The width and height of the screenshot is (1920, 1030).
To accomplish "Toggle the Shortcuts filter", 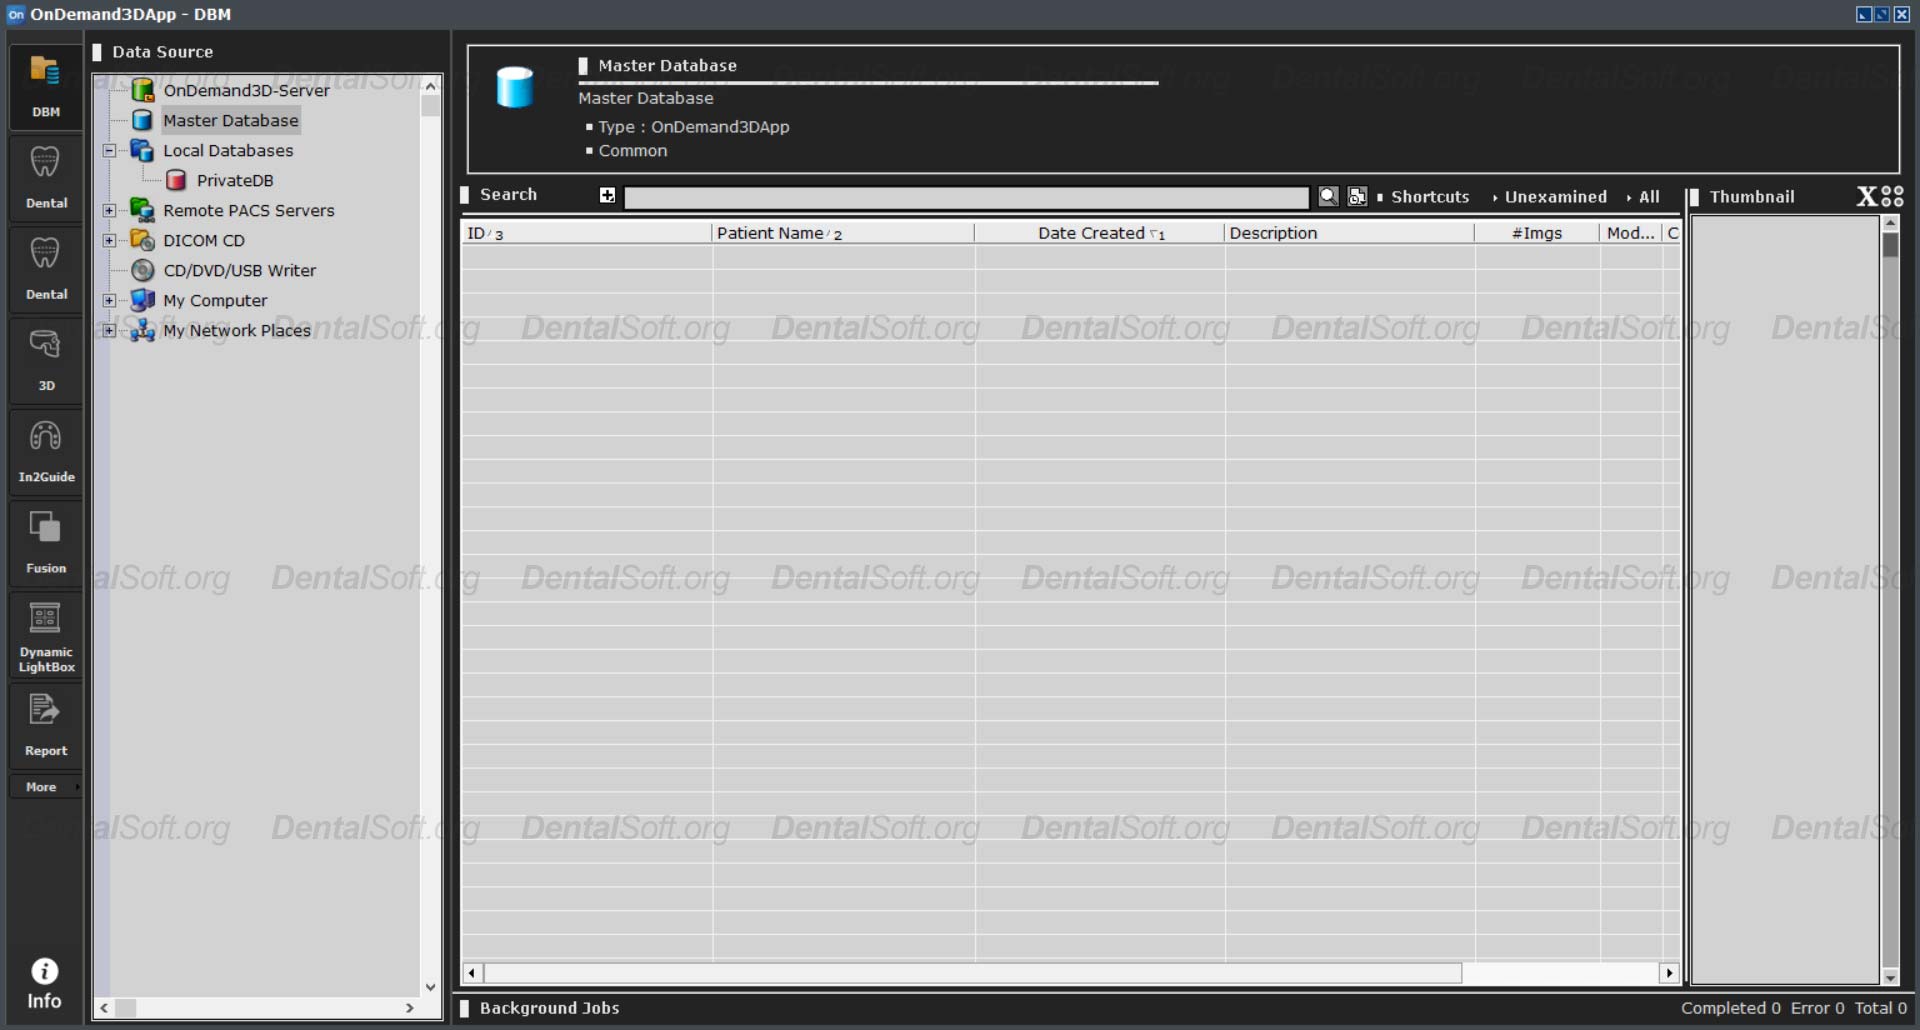I will tap(1429, 197).
